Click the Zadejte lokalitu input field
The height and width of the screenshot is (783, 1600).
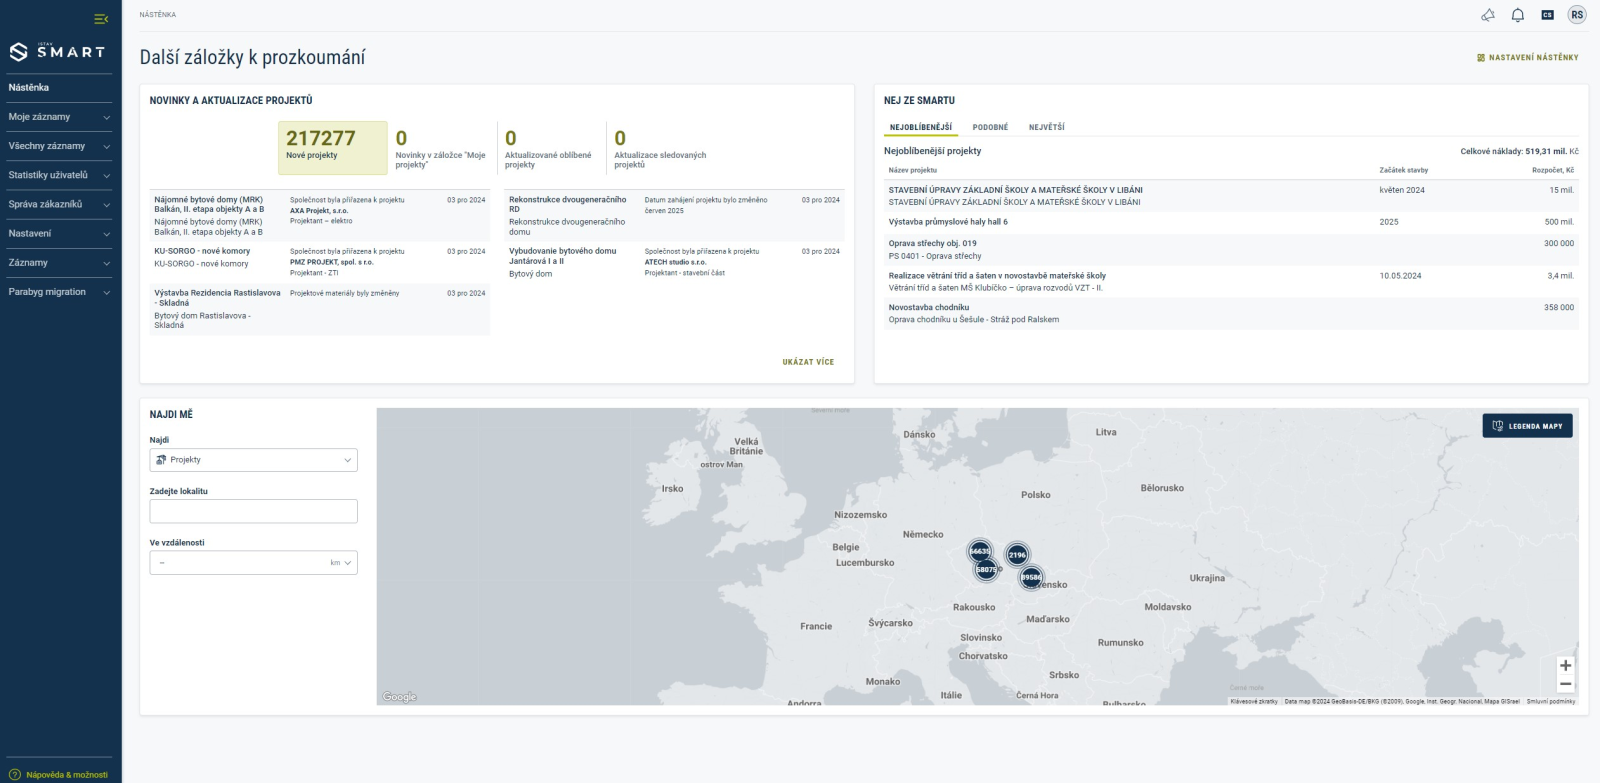(x=253, y=511)
